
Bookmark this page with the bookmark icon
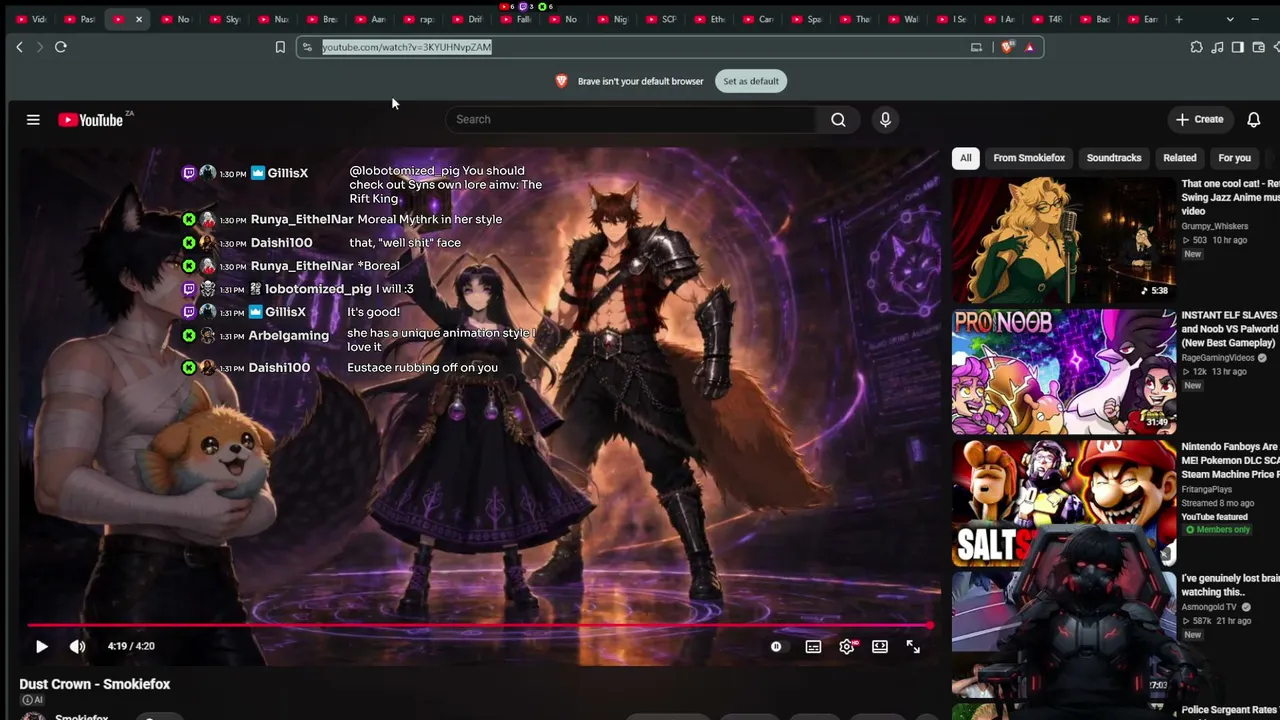[280, 47]
